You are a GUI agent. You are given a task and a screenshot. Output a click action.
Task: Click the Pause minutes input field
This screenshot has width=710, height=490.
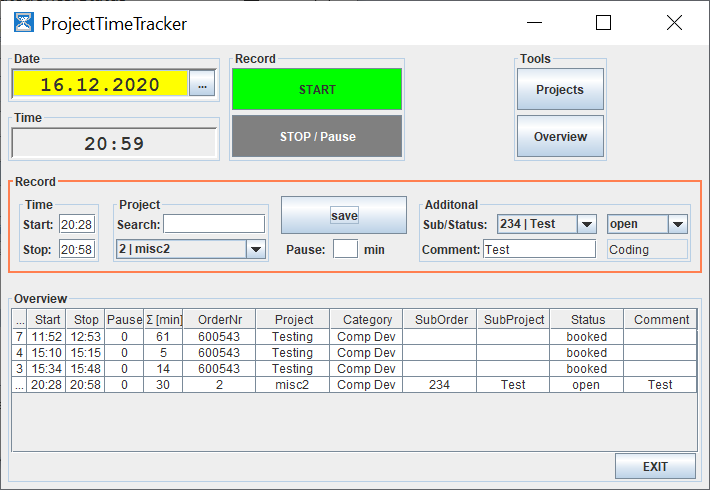click(345, 249)
